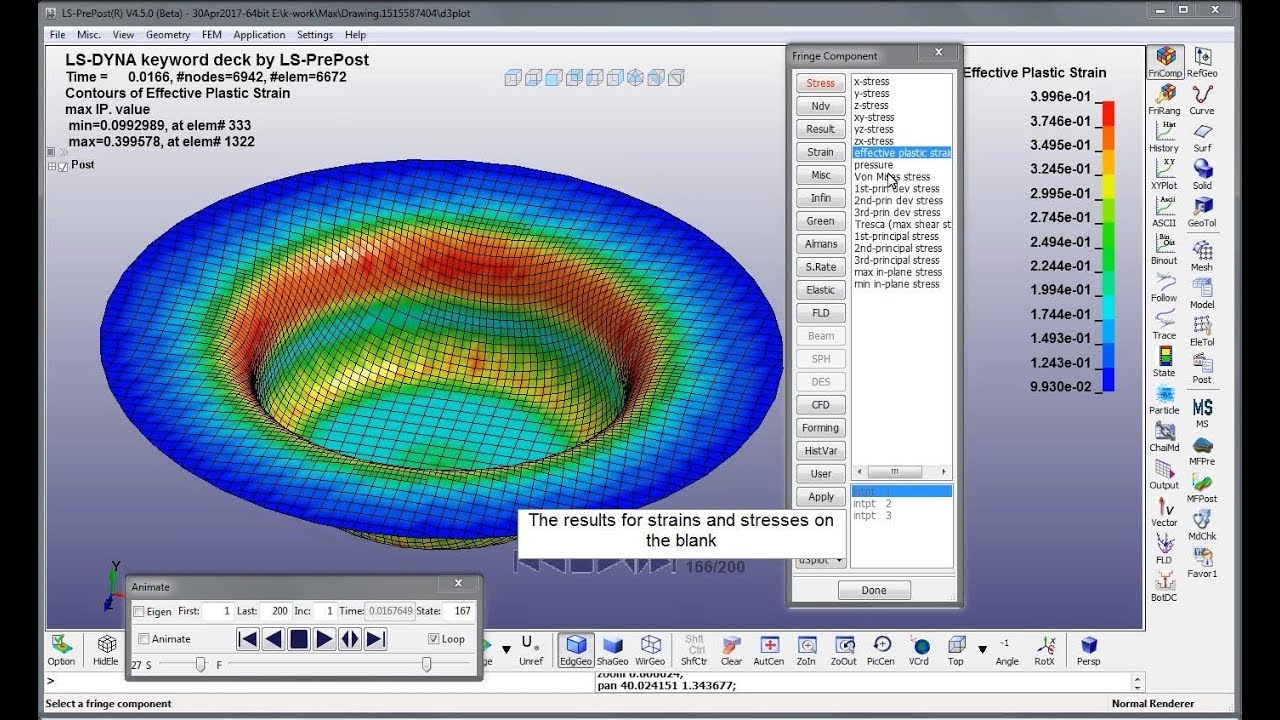Expand the Post tree node
This screenshot has width=1280, height=720.
click(x=52, y=166)
